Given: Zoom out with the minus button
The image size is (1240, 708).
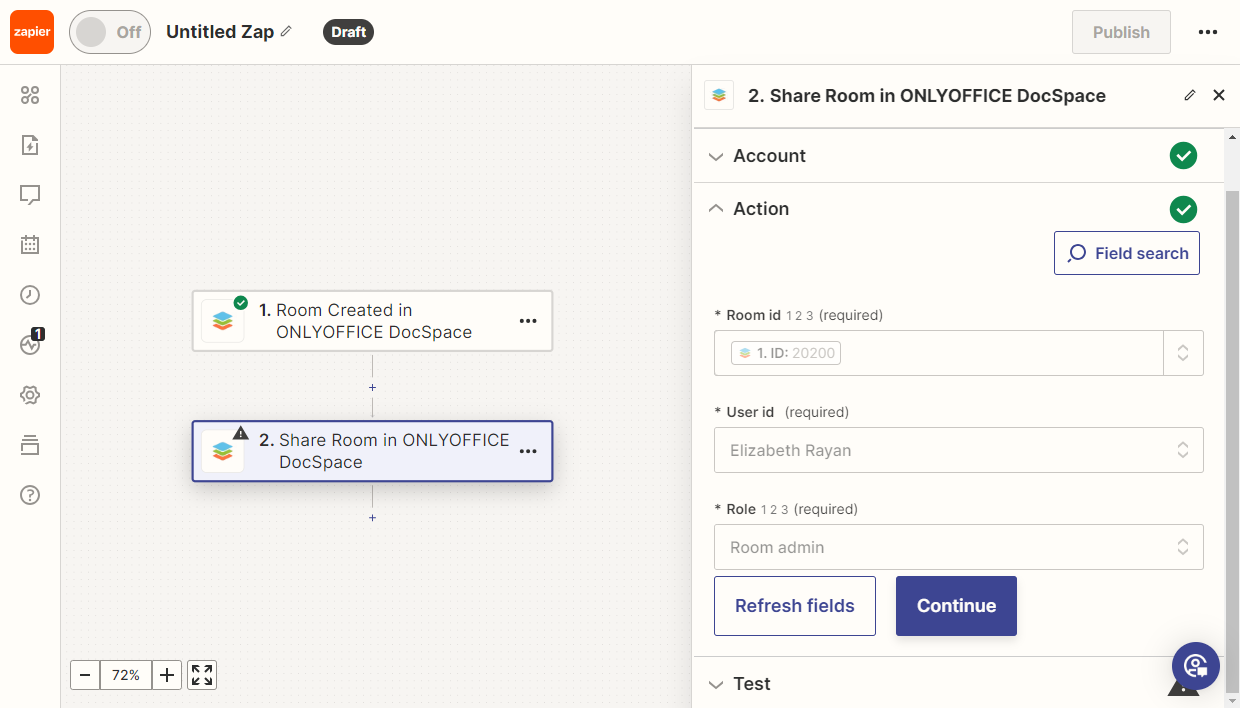Looking at the screenshot, I should 85,675.
